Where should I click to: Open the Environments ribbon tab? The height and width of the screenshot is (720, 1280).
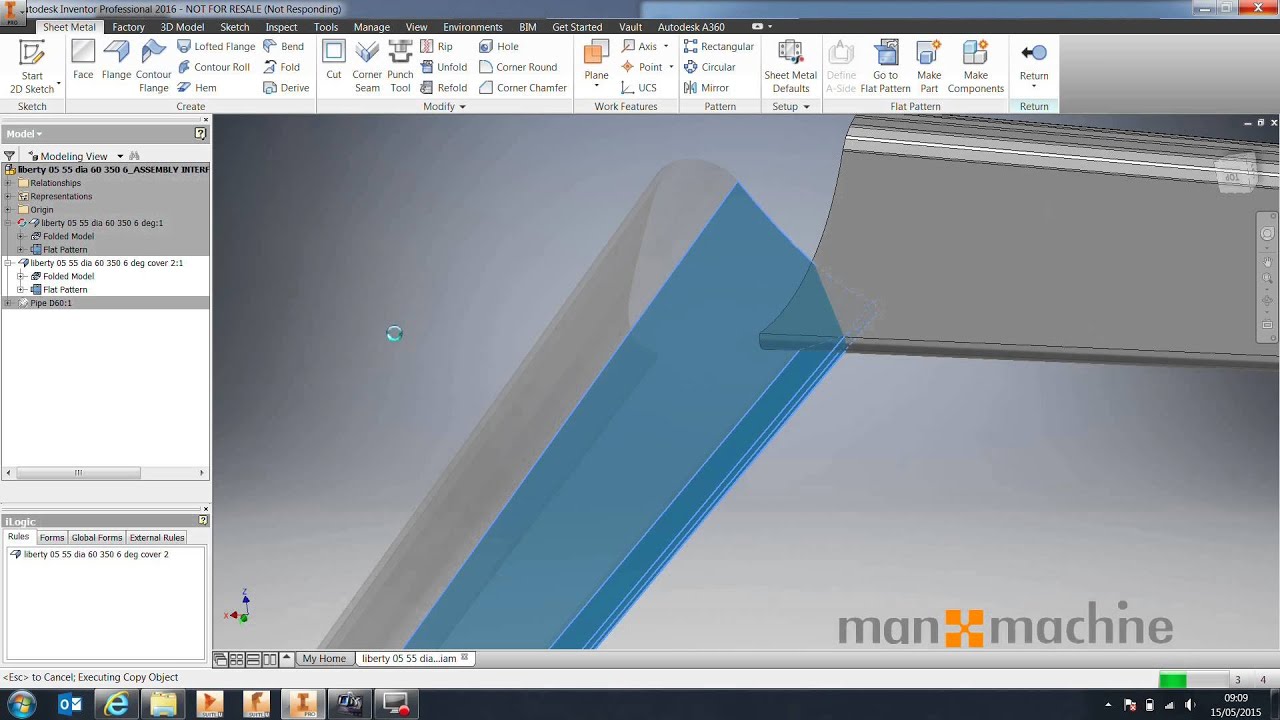click(473, 27)
